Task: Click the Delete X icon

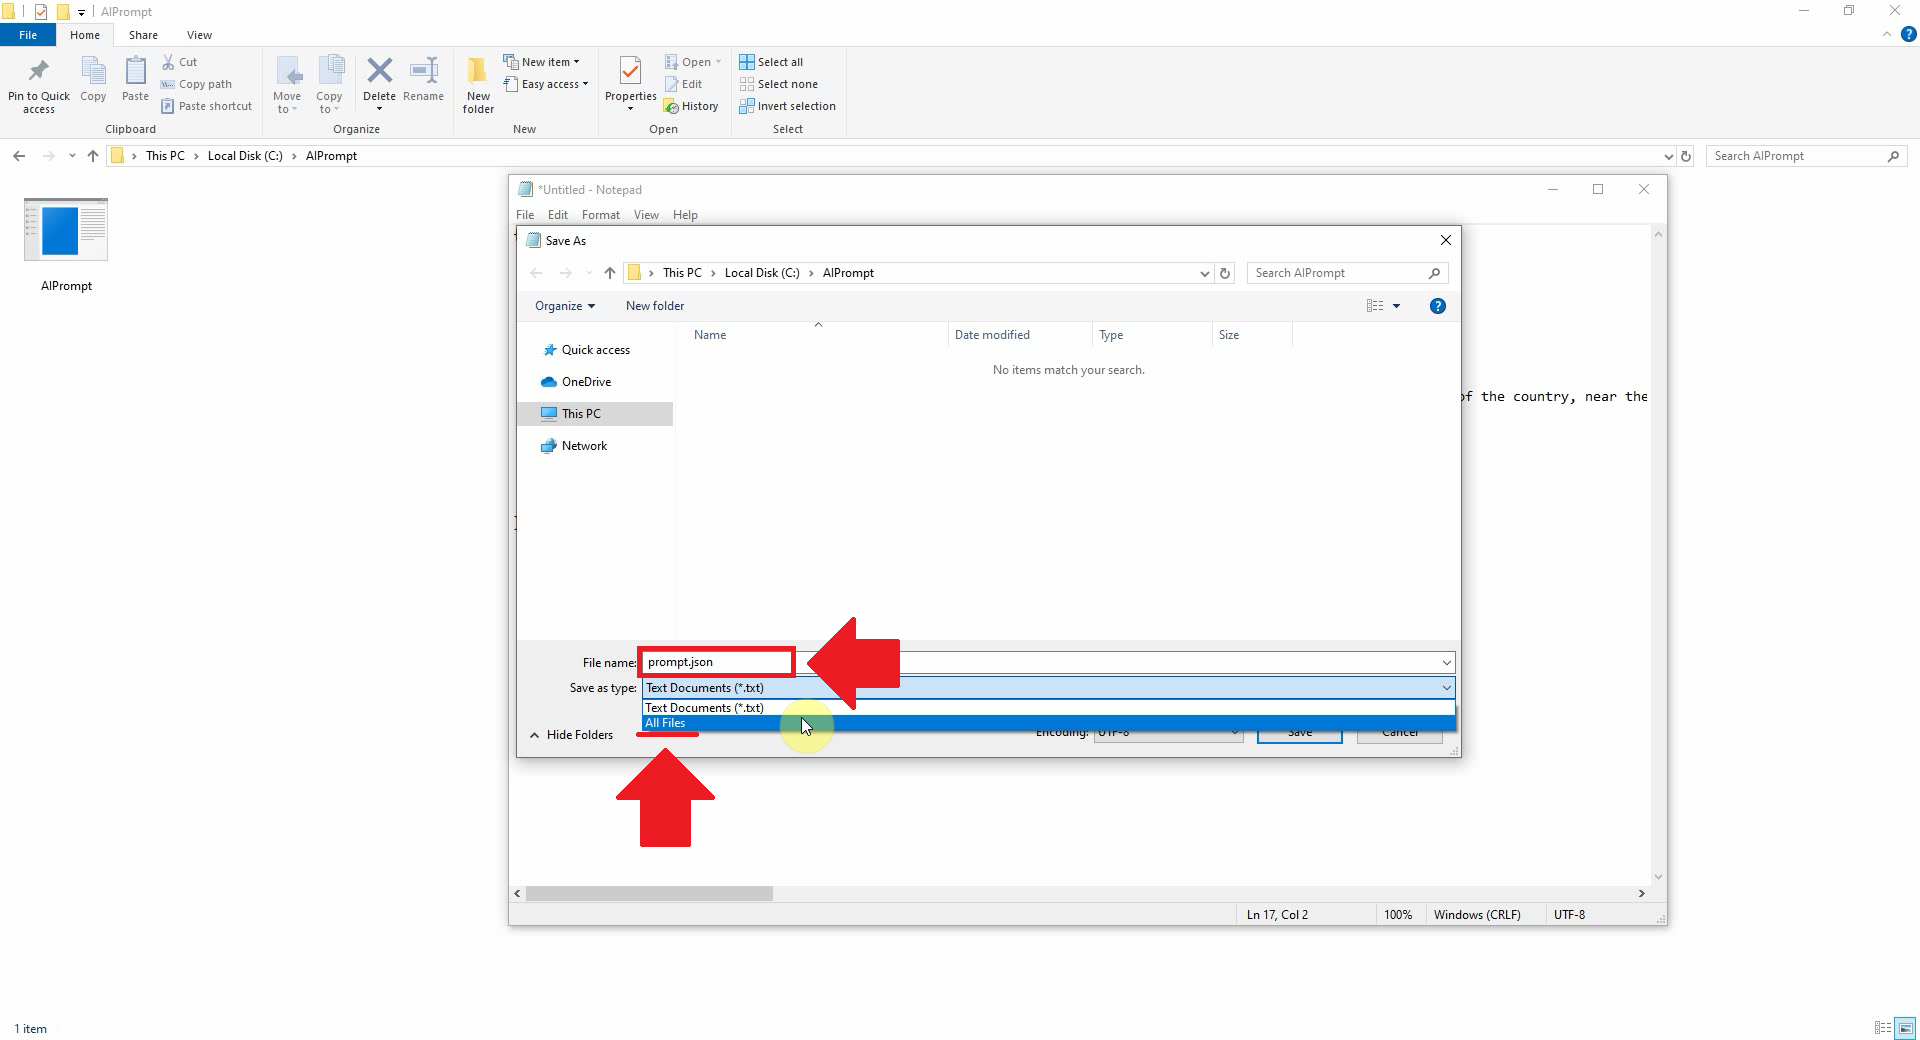Action: [379, 71]
